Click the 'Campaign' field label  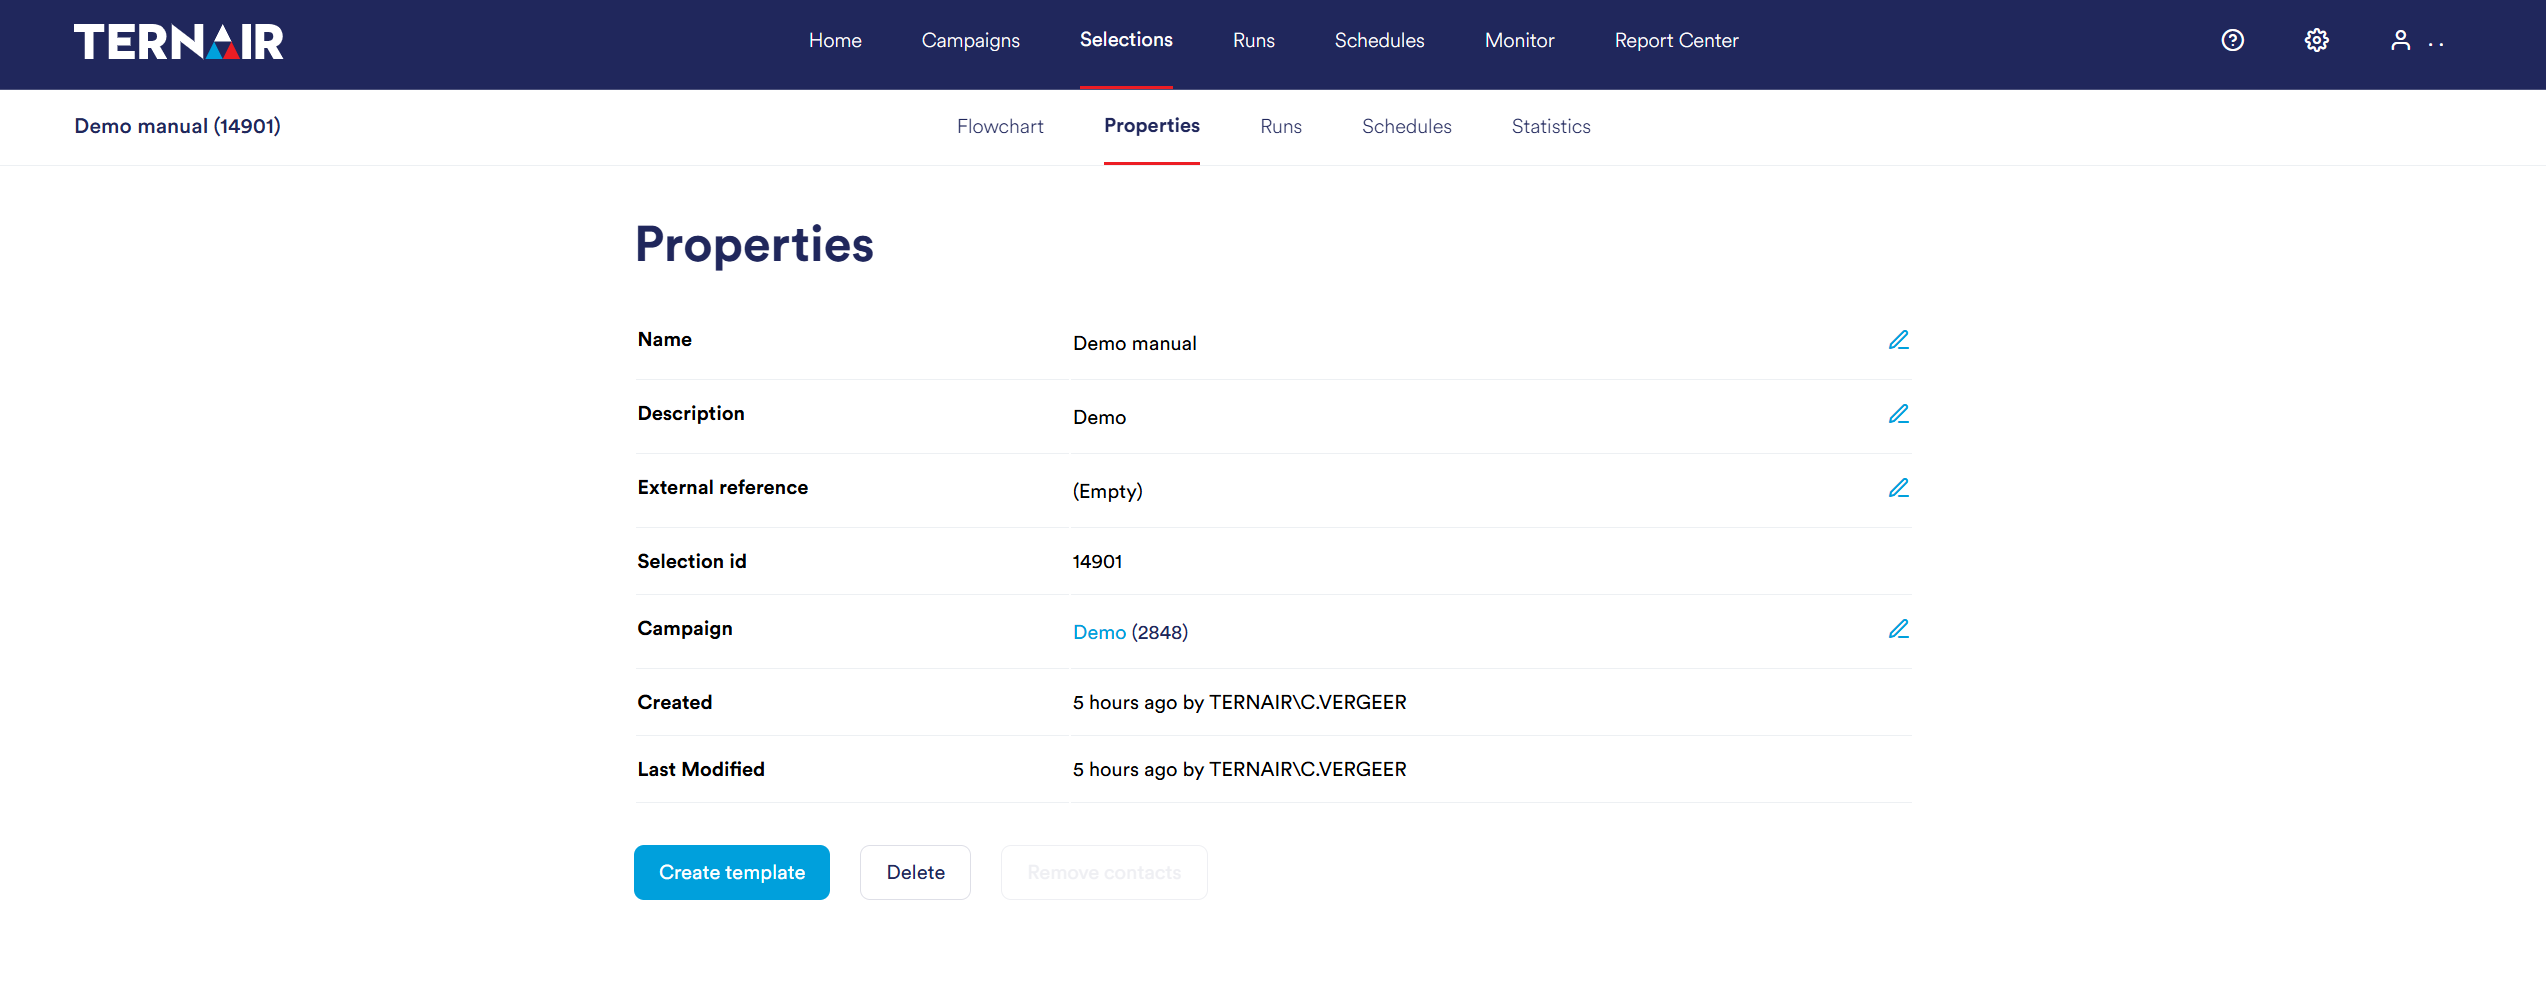685,629
